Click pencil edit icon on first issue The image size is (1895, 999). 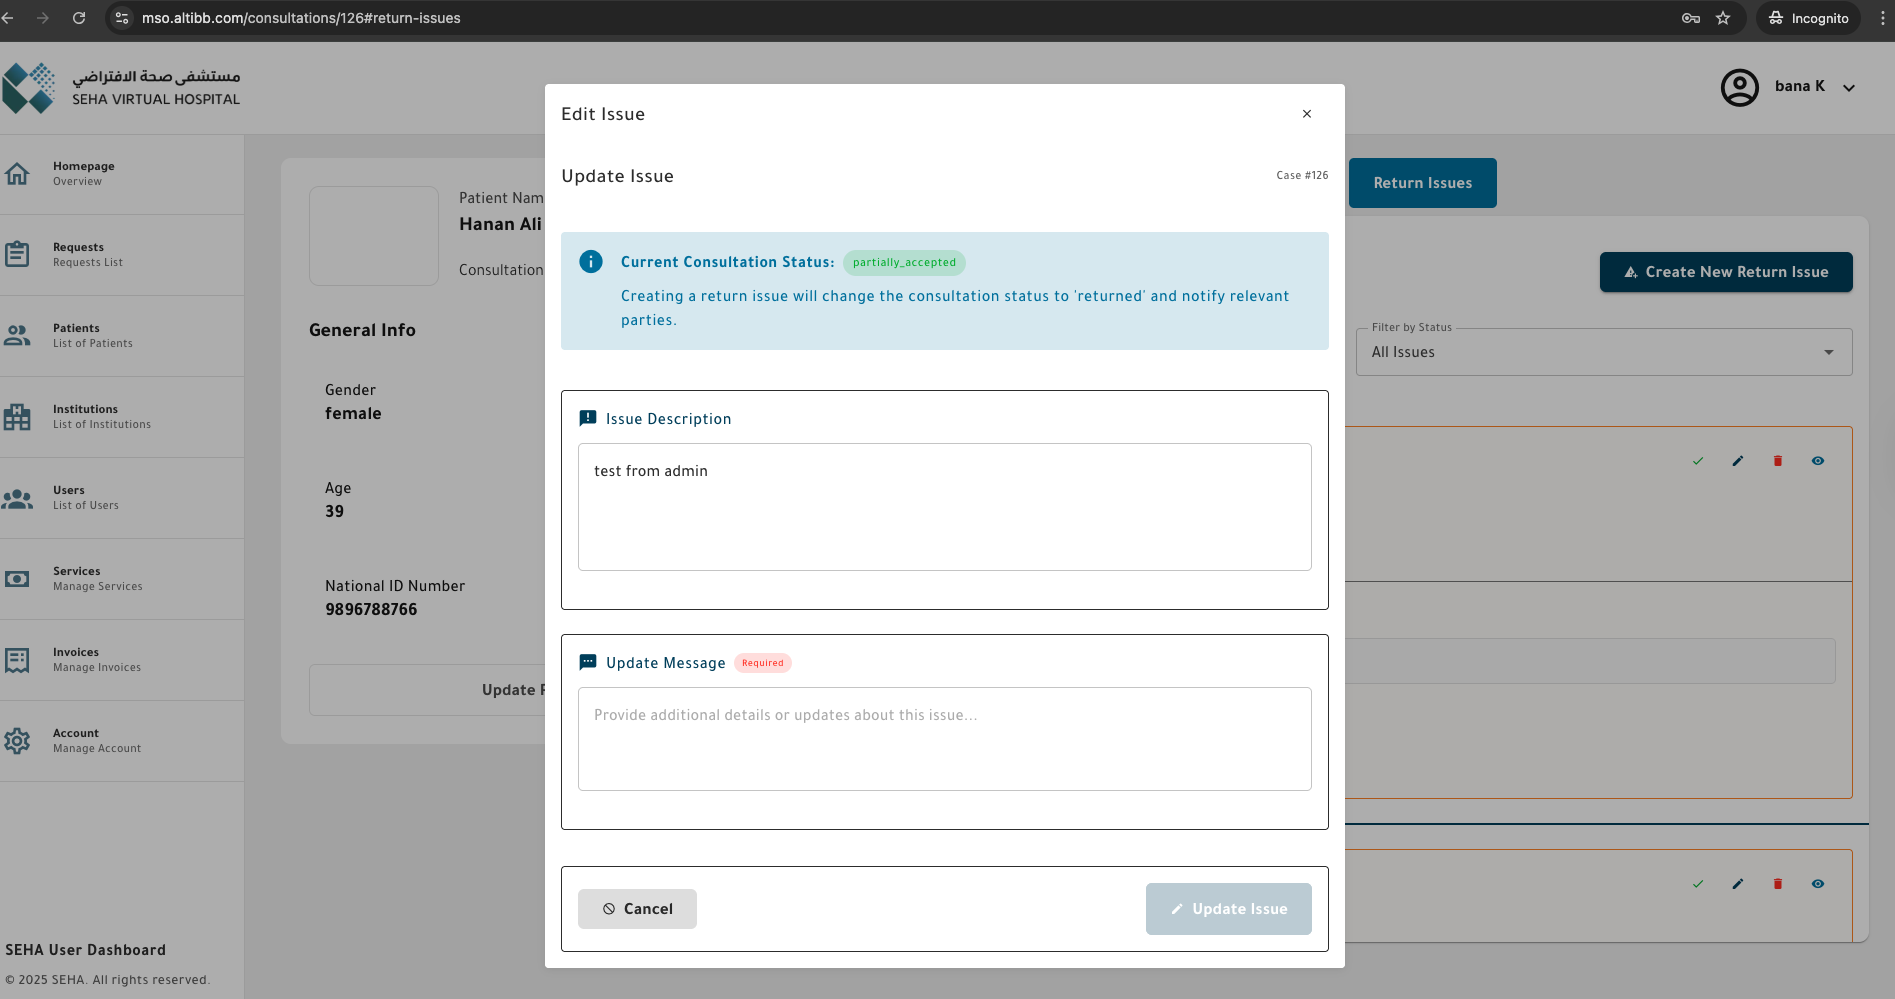coord(1738,461)
